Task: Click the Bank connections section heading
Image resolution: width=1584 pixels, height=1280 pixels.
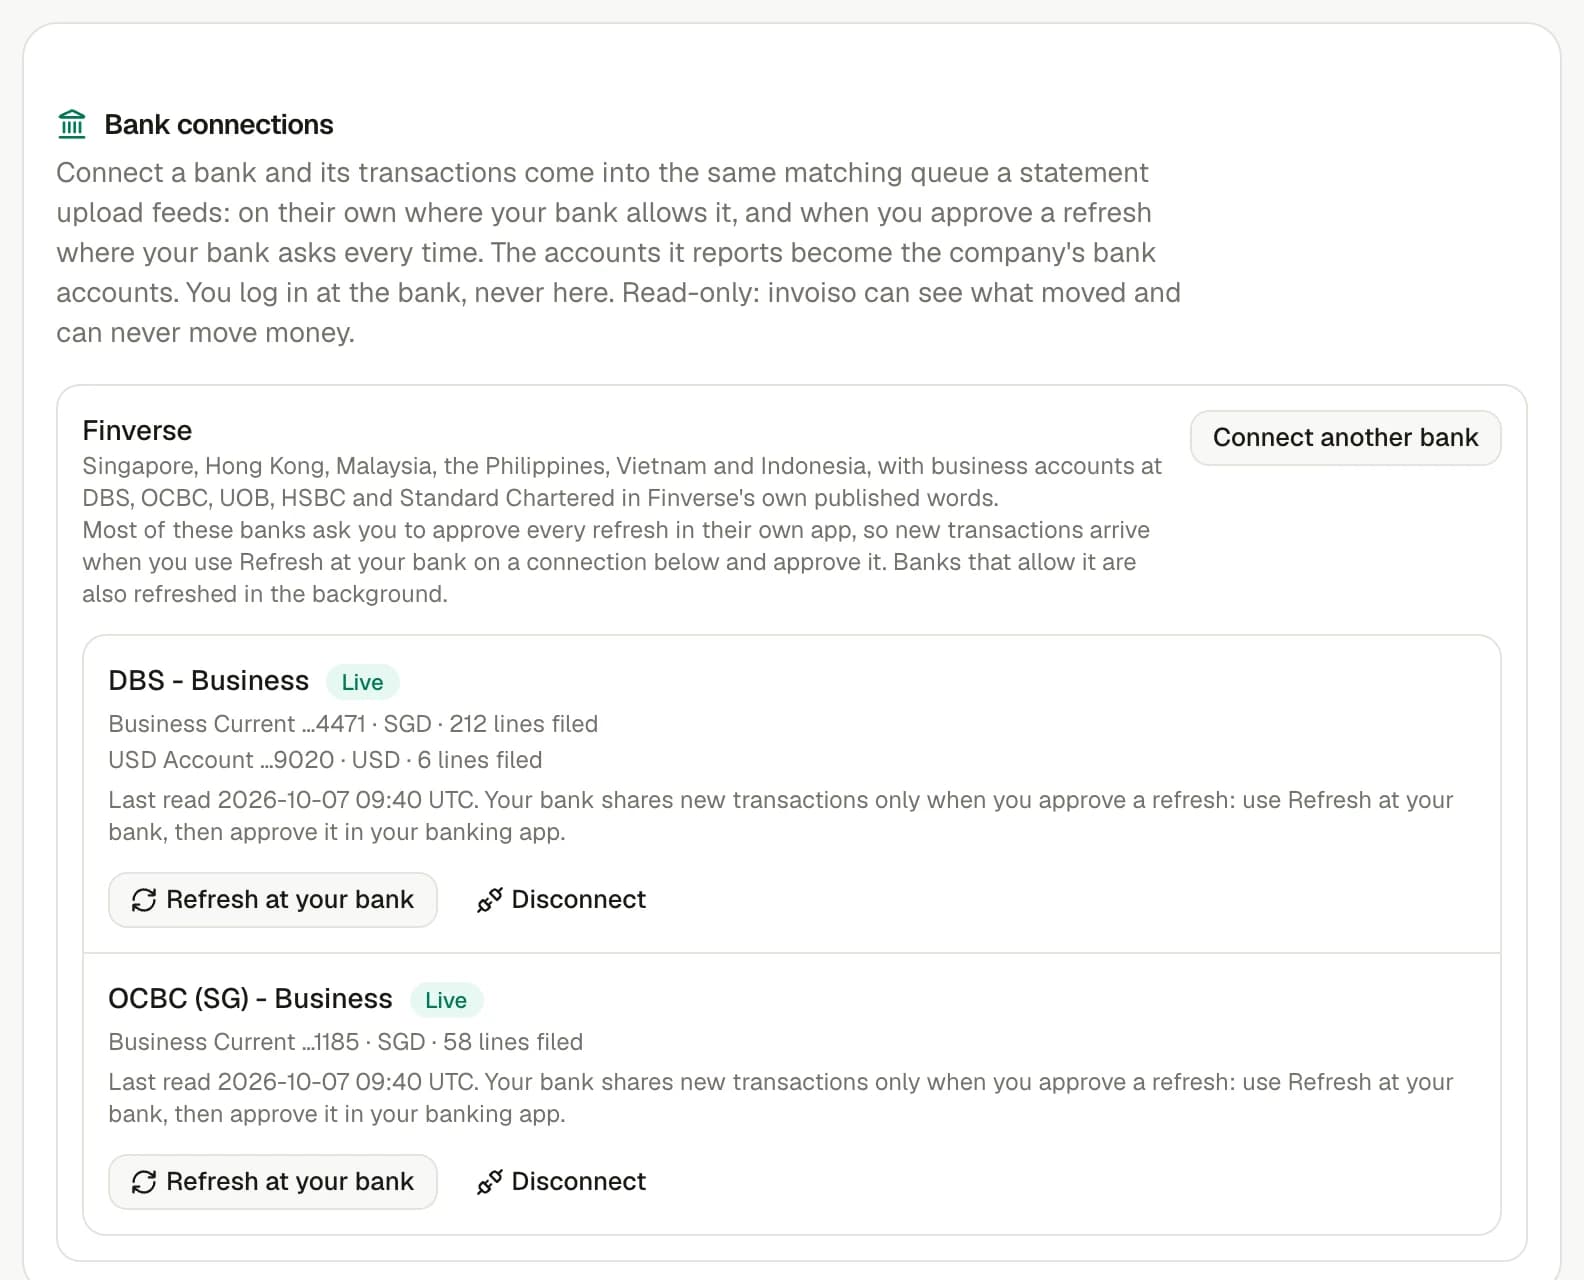Action: tap(219, 125)
